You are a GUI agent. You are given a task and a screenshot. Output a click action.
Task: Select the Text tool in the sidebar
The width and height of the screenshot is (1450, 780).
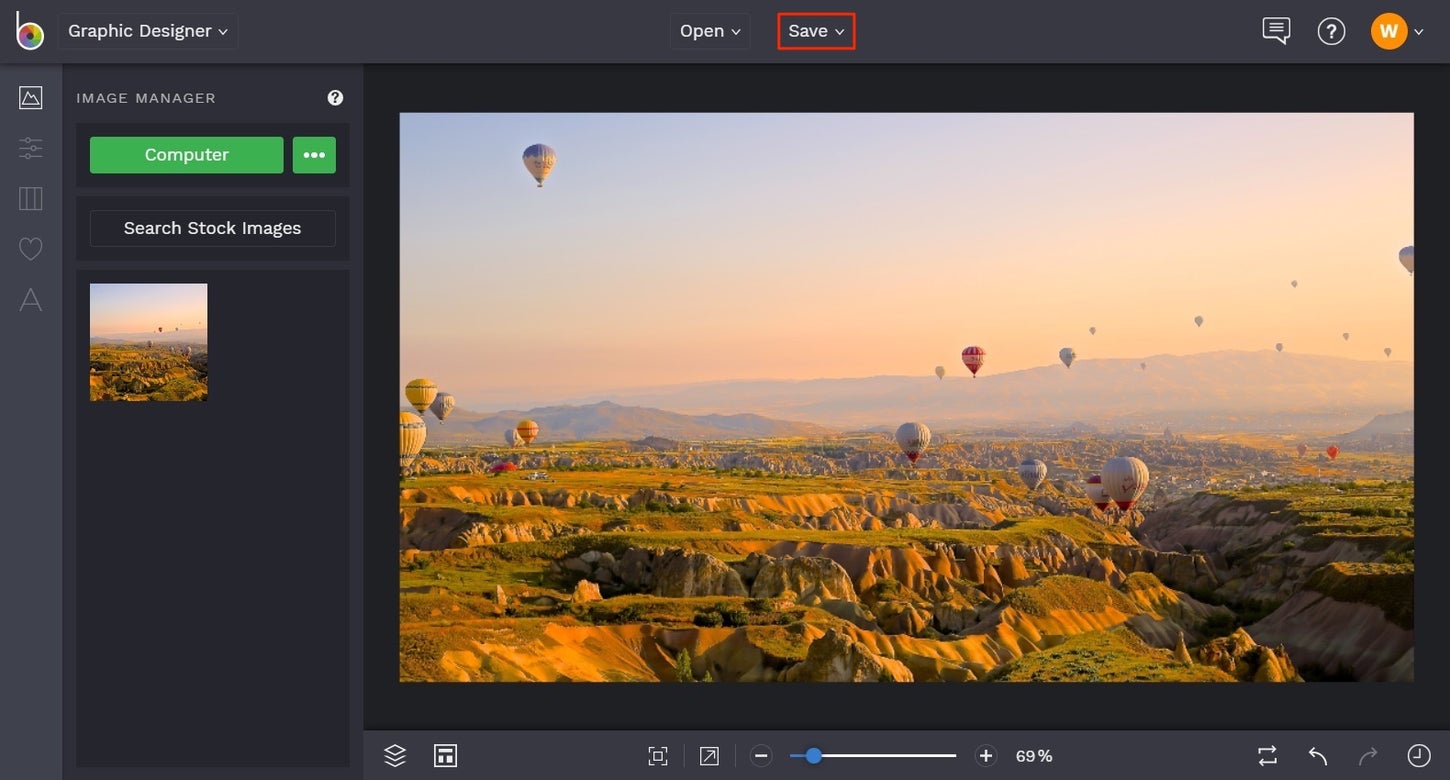[x=30, y=300]
